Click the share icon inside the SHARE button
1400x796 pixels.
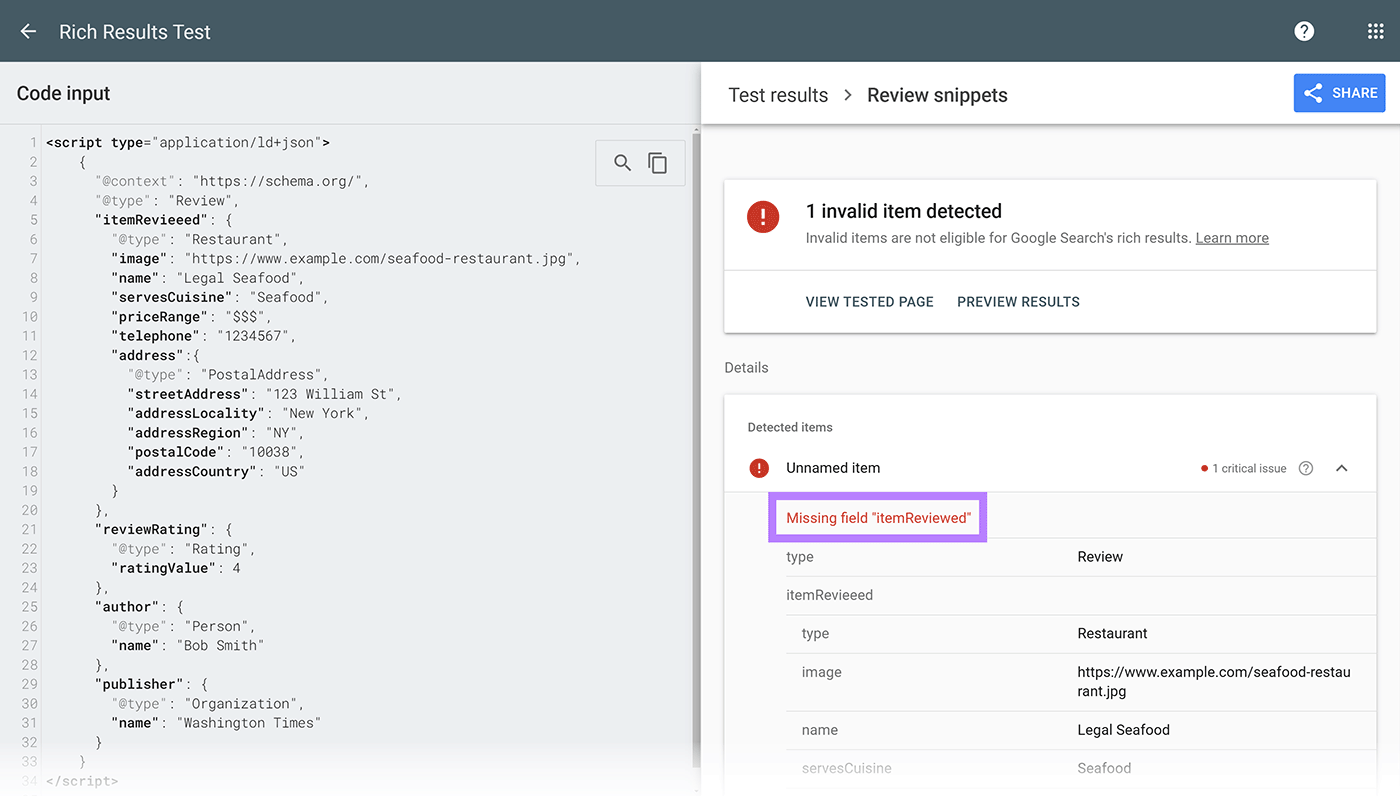click(x=1315, y=92)
